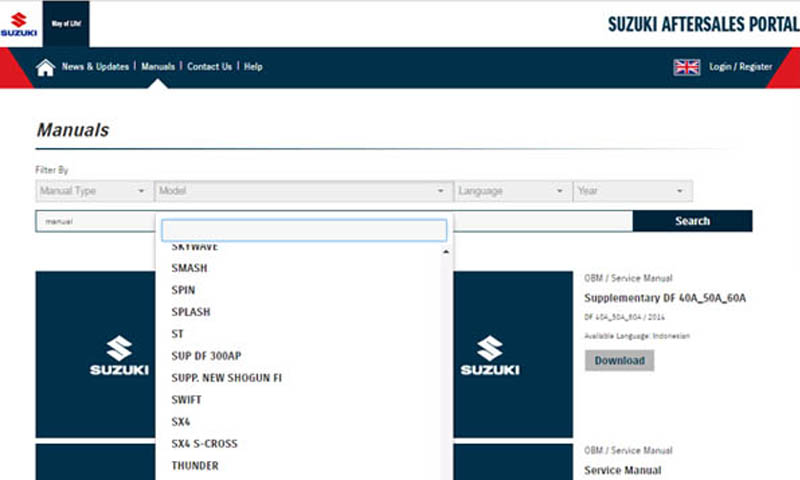This screenshot has width=800, height=480.
Task: Open the Manuals menu item
Action: tap(158, 66)
